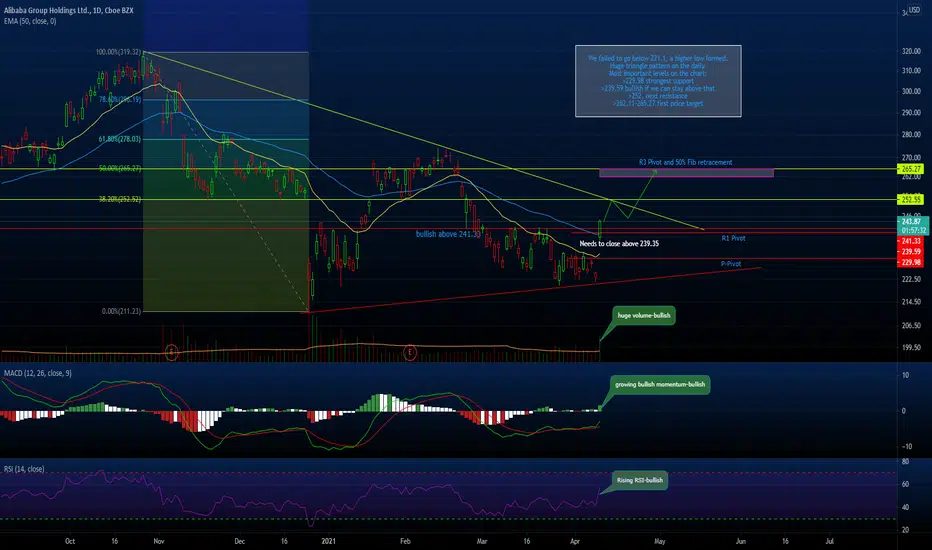Click the E earnings marker near February

[x=410, y=353]
